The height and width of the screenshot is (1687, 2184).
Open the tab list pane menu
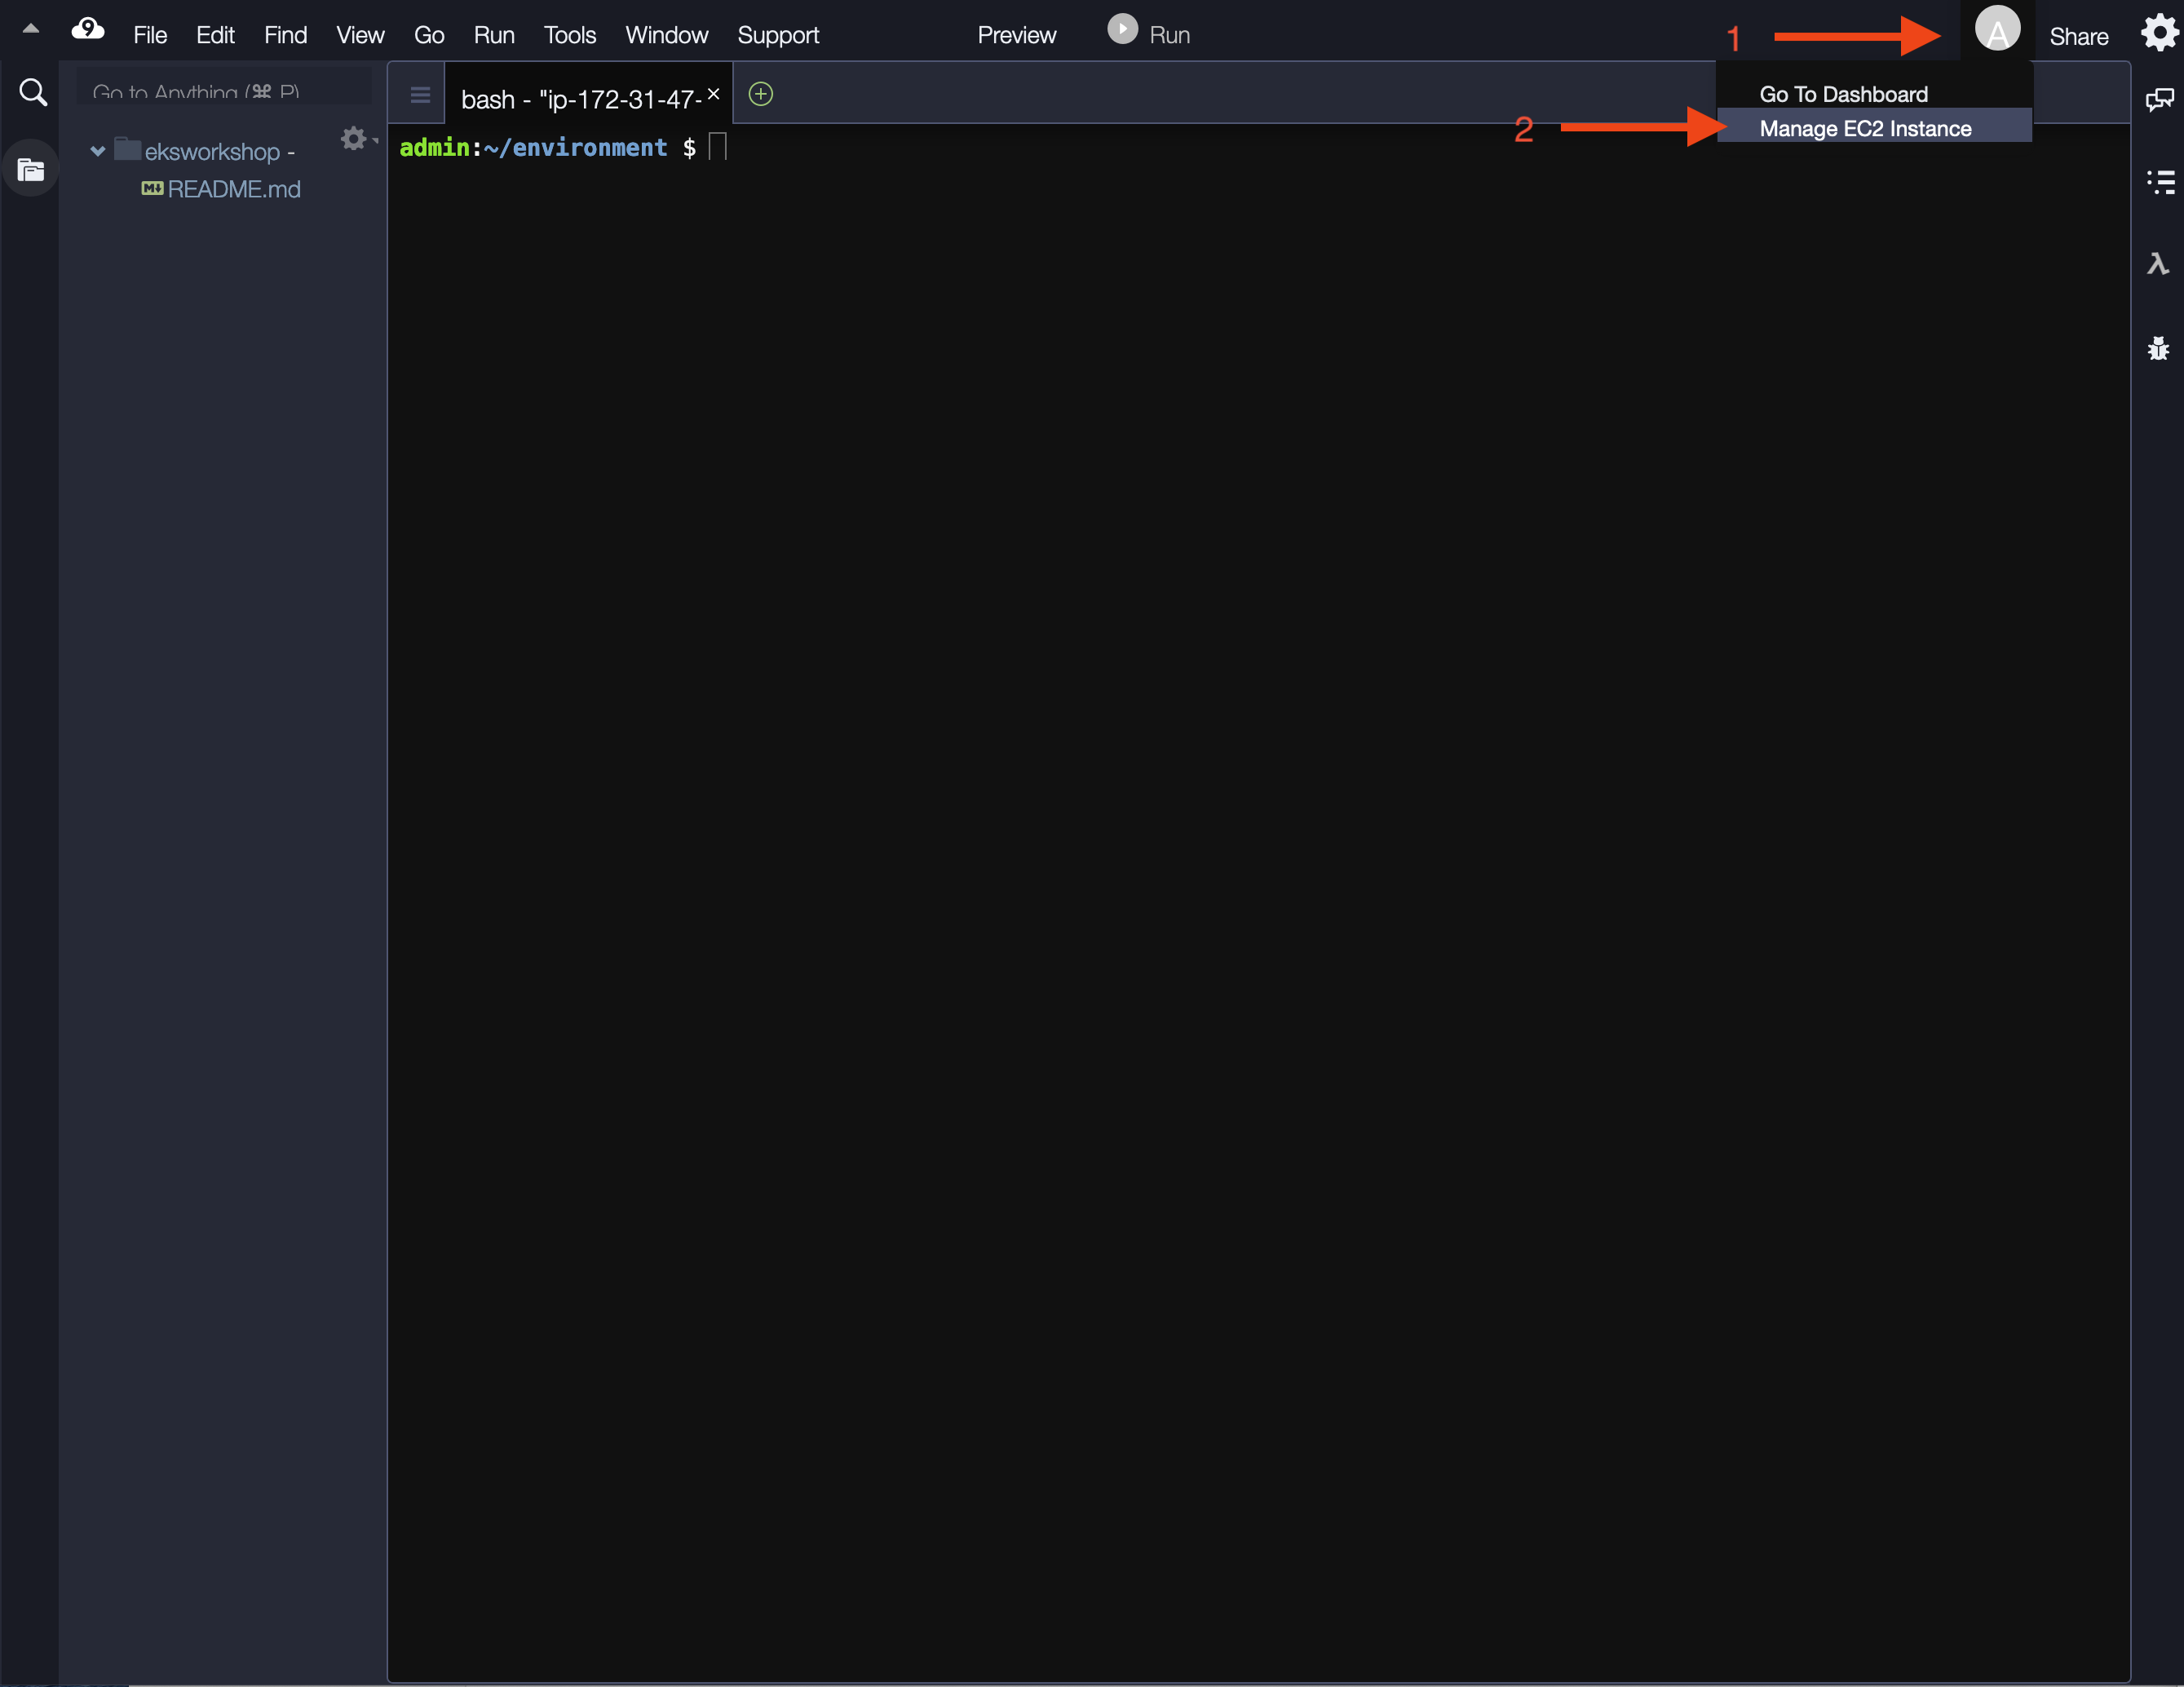coord(420,95)
